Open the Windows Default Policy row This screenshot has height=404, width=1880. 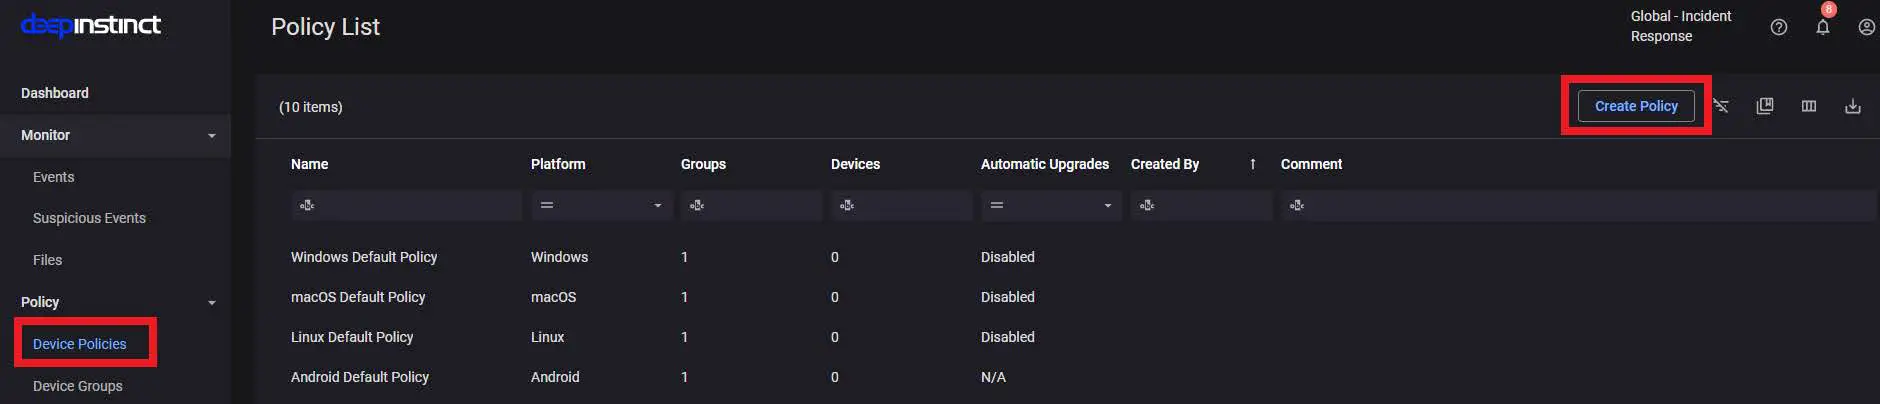(364, 257)
